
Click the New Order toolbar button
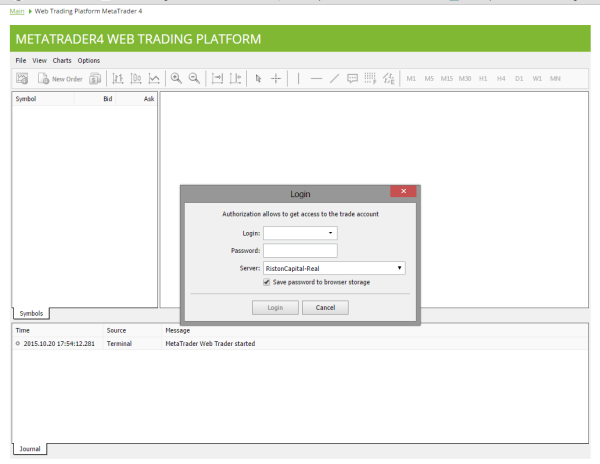click(x=60, y=79)
